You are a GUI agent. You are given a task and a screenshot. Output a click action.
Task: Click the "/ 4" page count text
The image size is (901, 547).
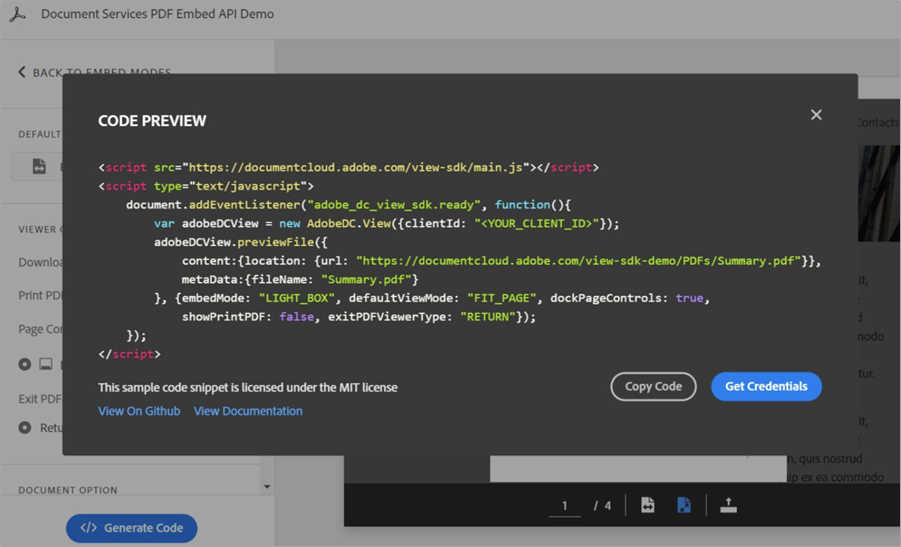pos(602,506)
